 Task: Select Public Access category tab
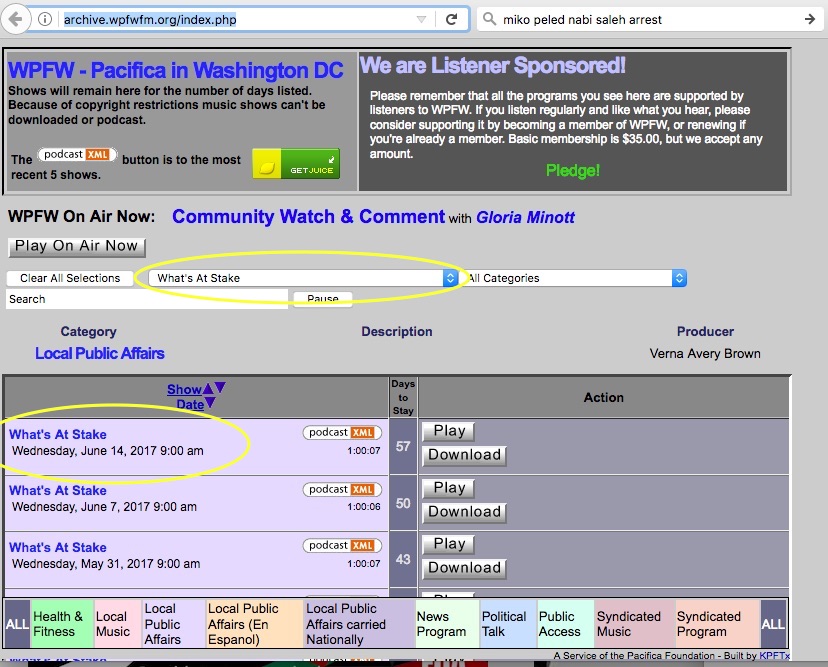565,624
